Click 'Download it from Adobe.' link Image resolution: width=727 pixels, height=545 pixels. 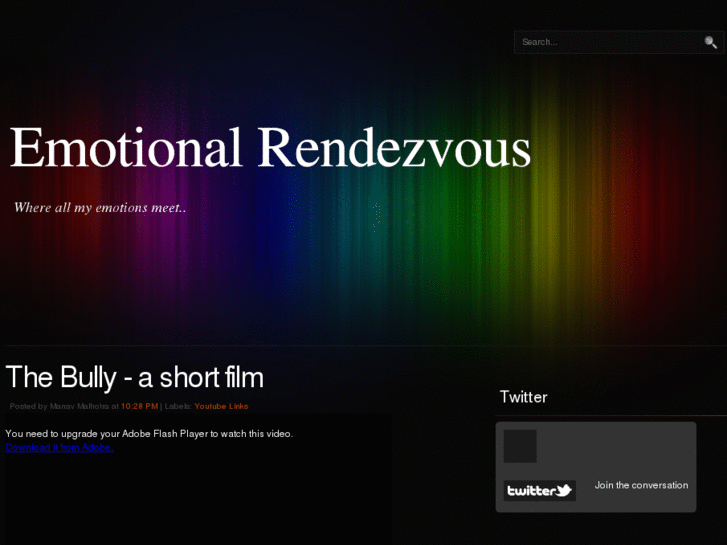59,448
